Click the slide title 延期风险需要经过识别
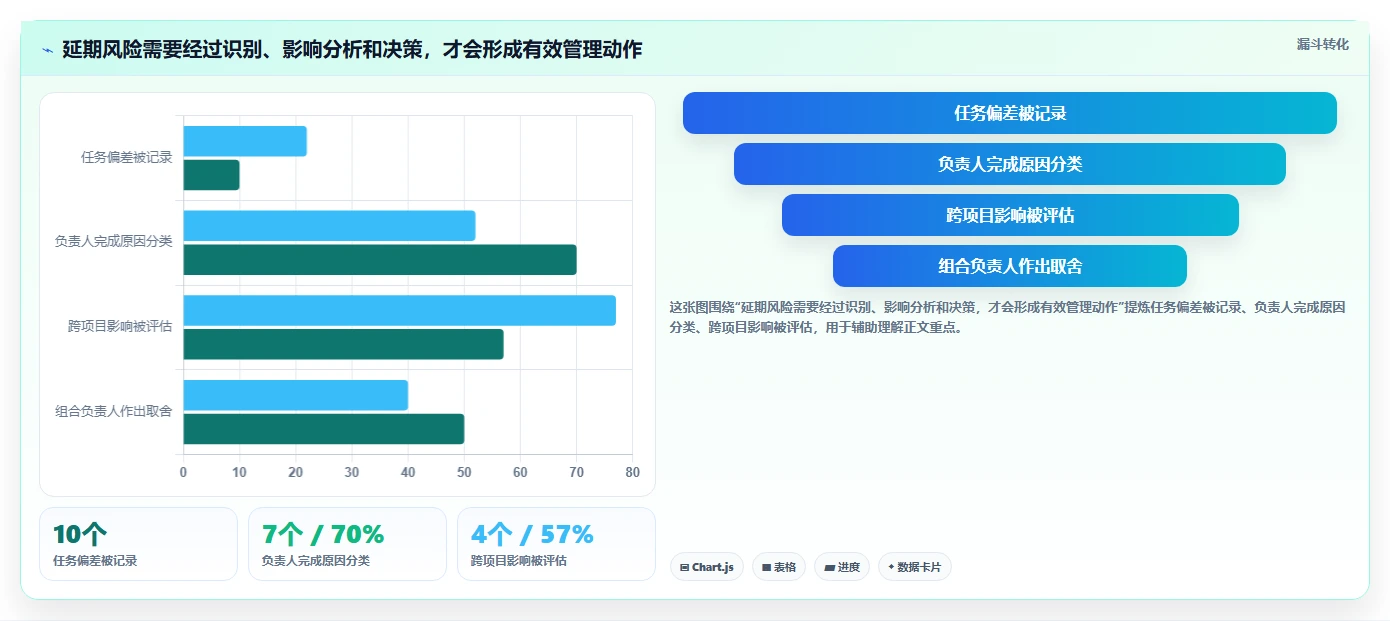Image resolution: width=1390 pixels, height=621 pixels. (352, 49)
